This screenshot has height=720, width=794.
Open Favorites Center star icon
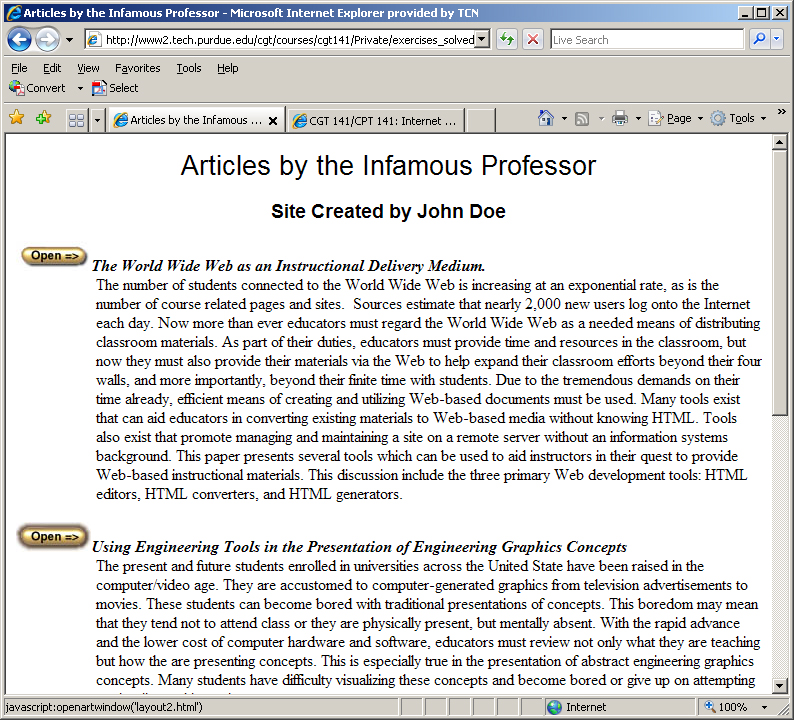[x=17, y=118]
